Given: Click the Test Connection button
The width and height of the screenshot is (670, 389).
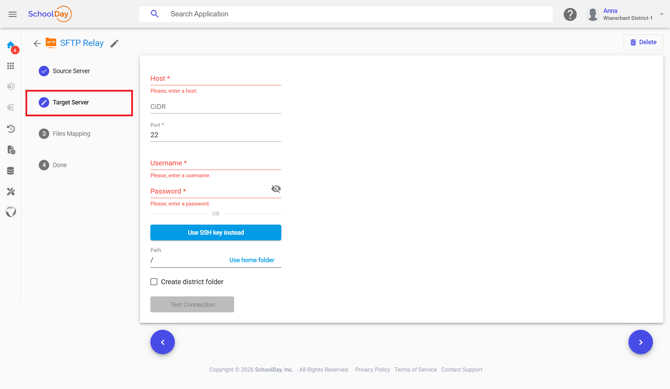Looking at the screenshot, I should 192,304.
